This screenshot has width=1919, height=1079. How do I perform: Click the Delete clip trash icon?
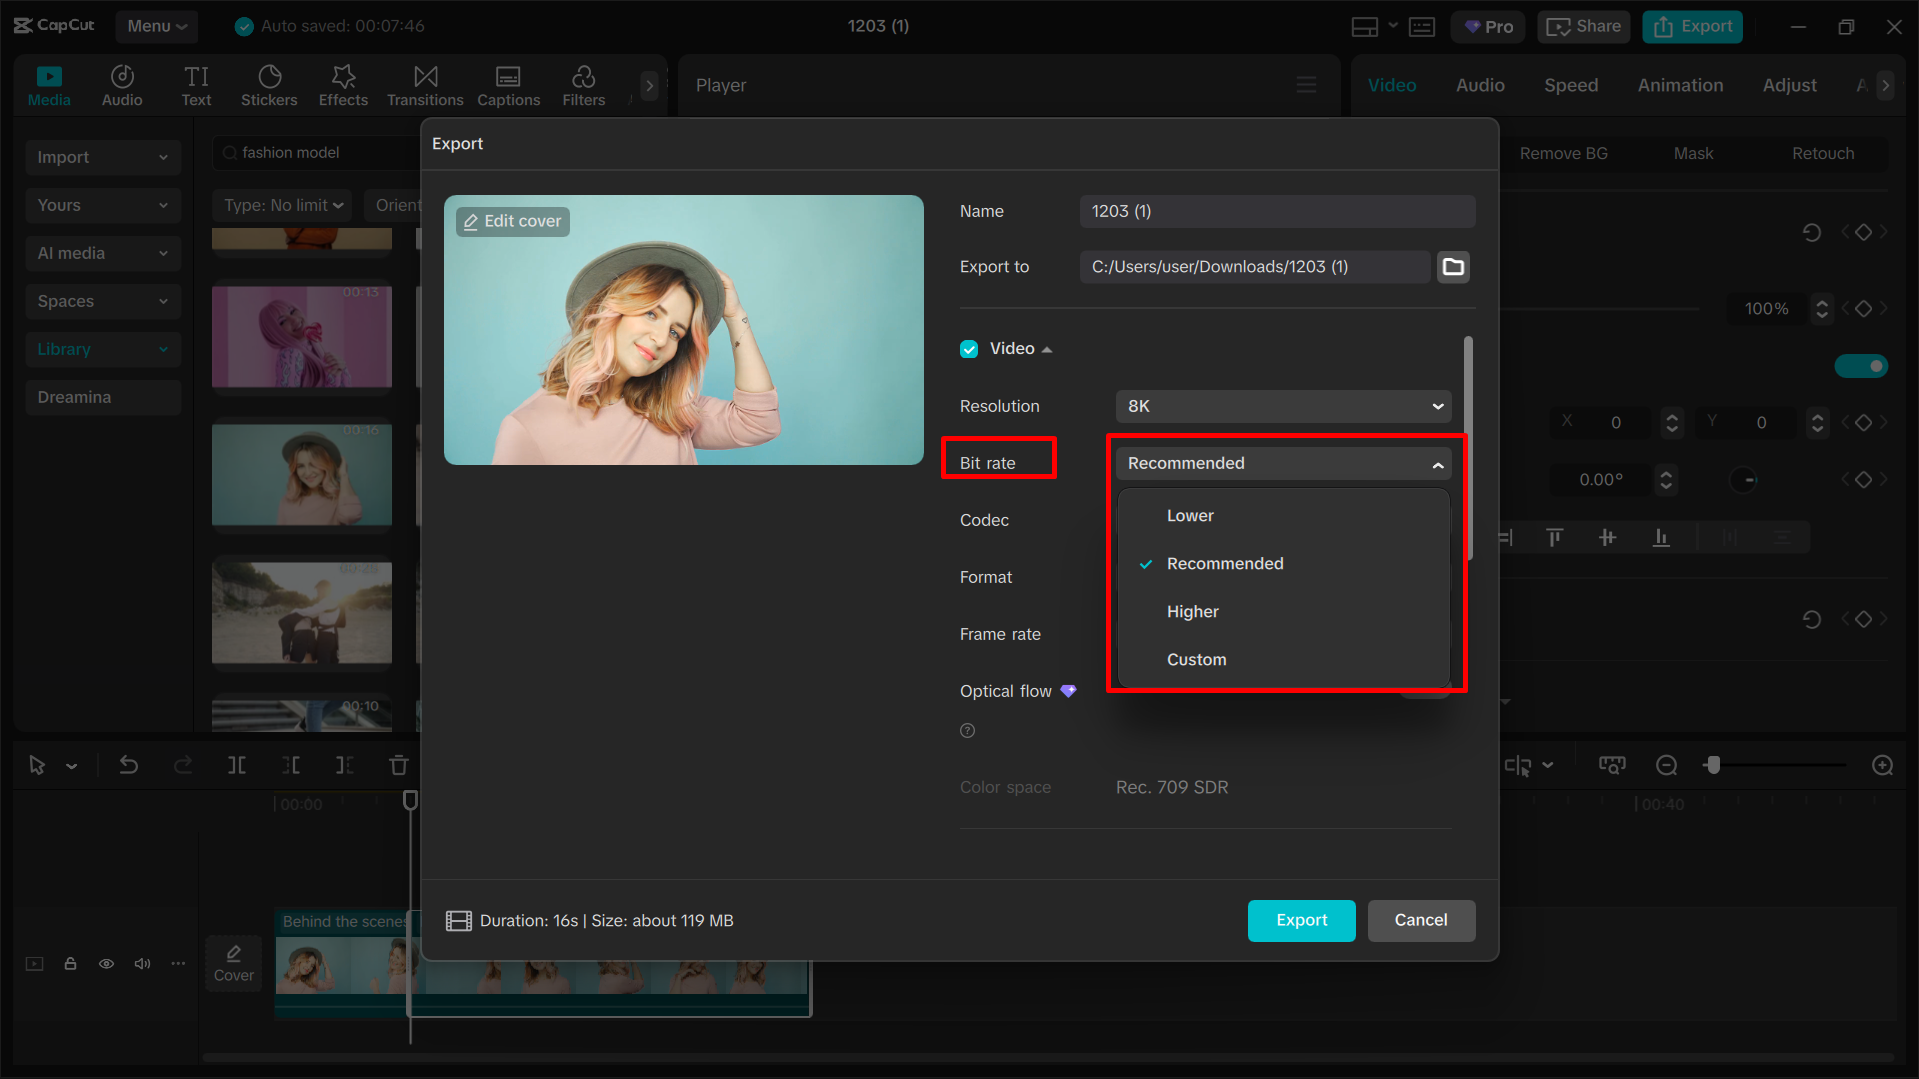tap(398, 765)
